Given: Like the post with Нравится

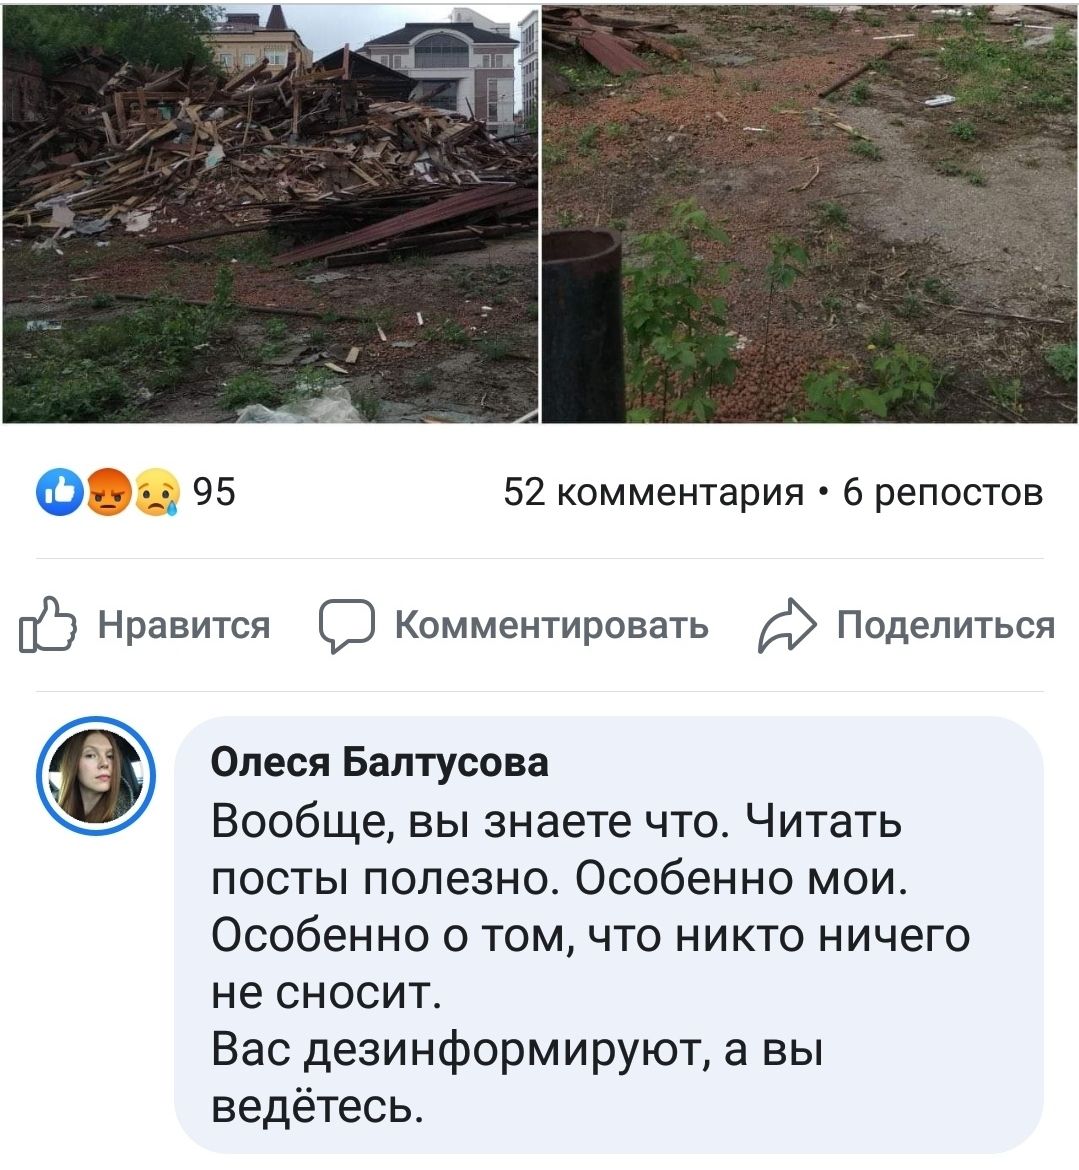Looking at the screenshot, I should tap(184, 625).
